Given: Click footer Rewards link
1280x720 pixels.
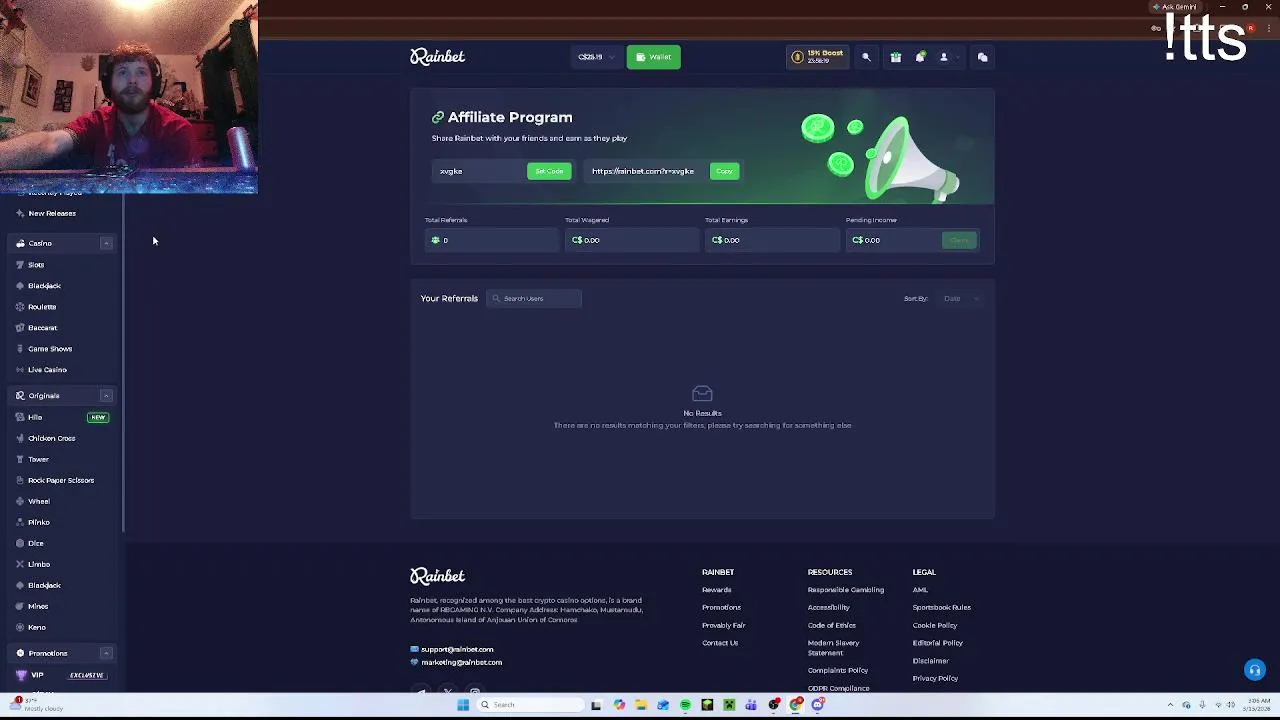Looking at the screenshot, I should click(x=717, y=590).
